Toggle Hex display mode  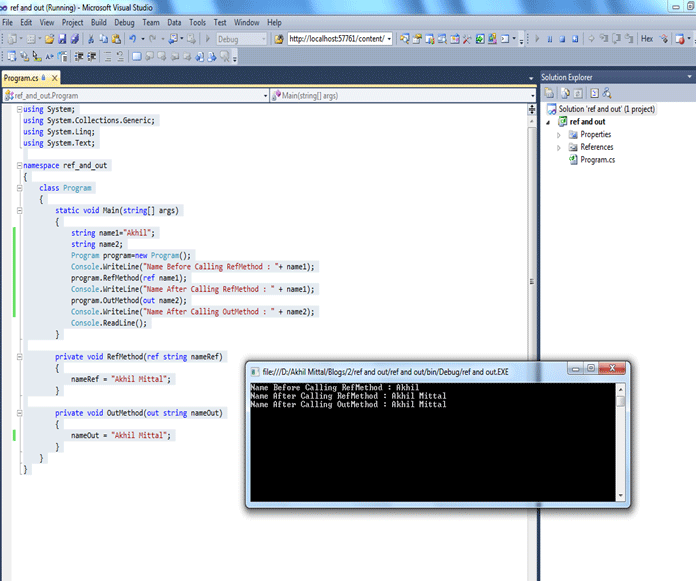point(647,39)
